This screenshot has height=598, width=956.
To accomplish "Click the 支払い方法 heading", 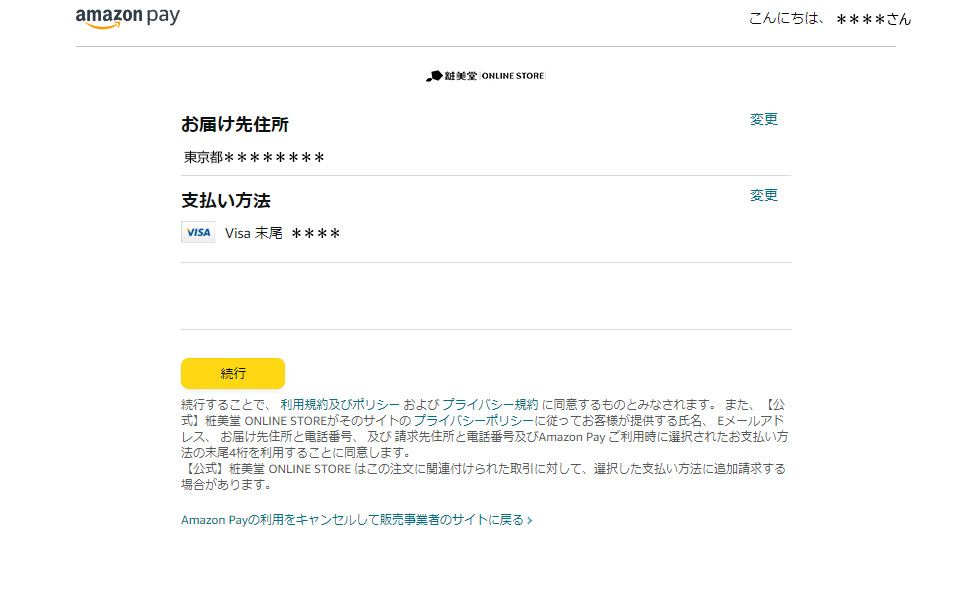I will [226, 201].
